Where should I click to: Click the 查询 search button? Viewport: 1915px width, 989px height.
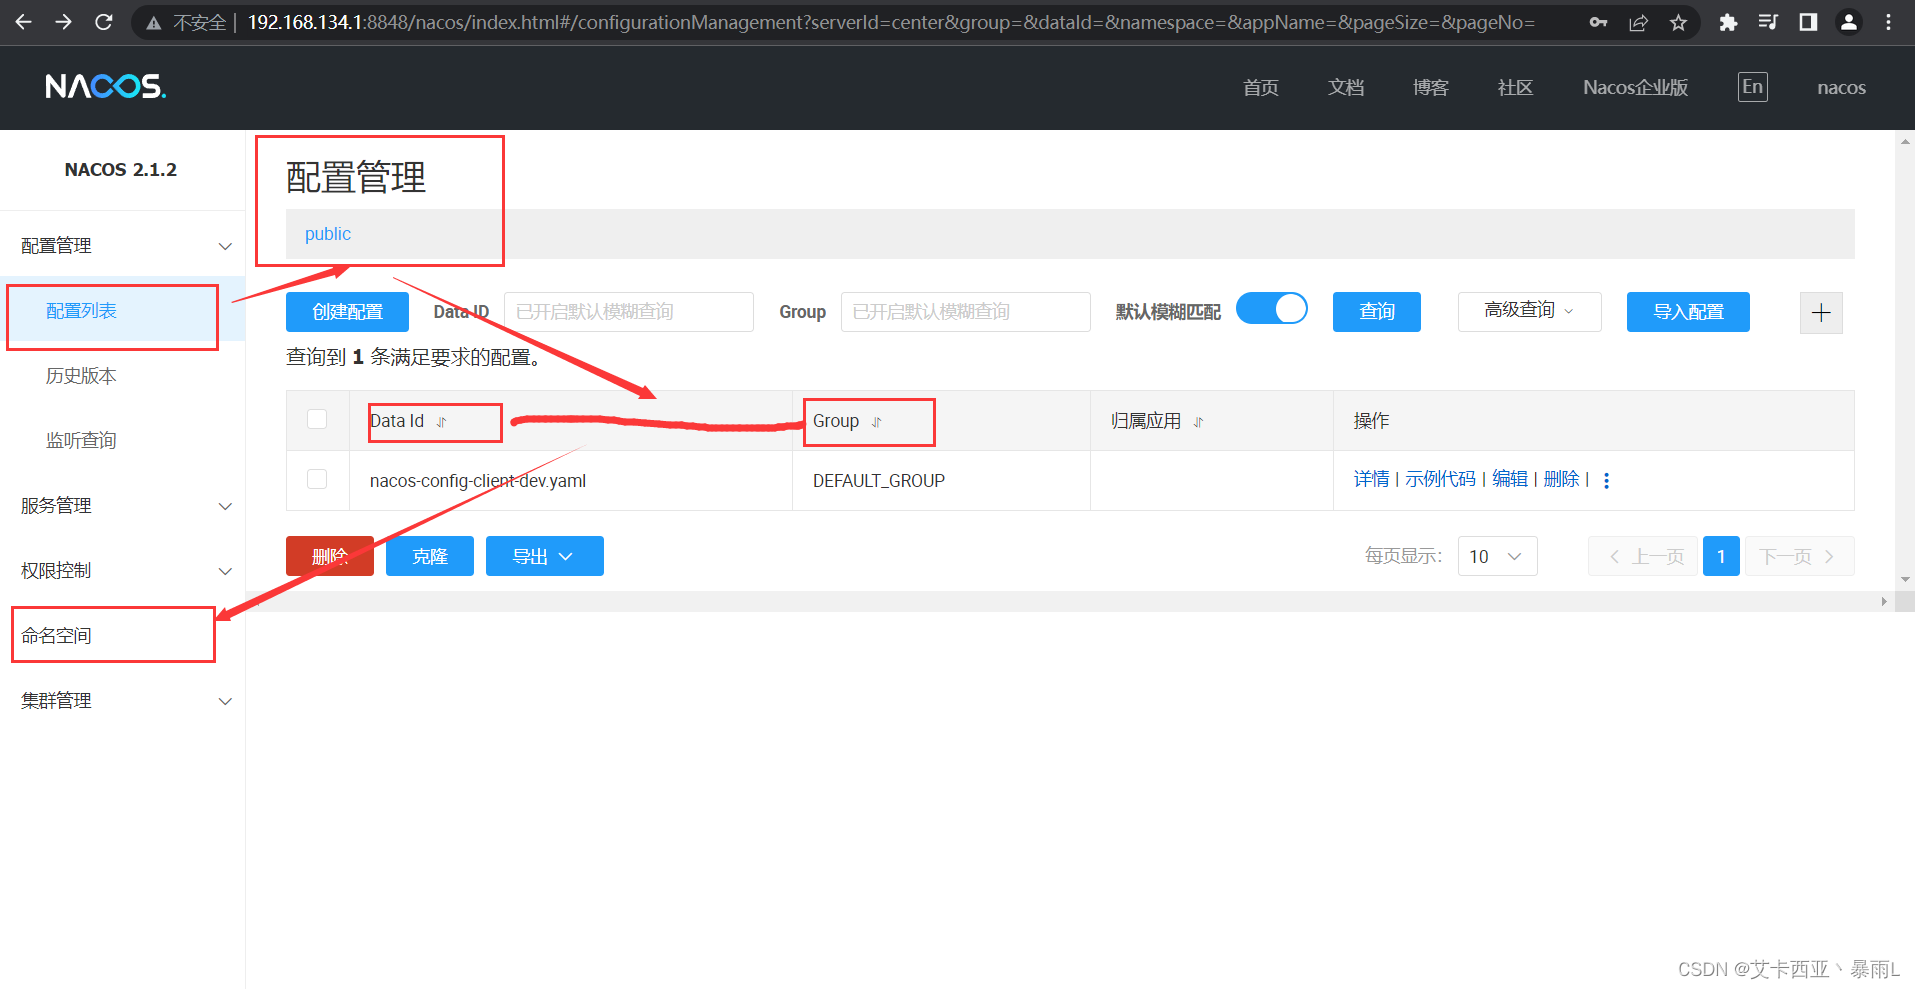(1376, 312)
